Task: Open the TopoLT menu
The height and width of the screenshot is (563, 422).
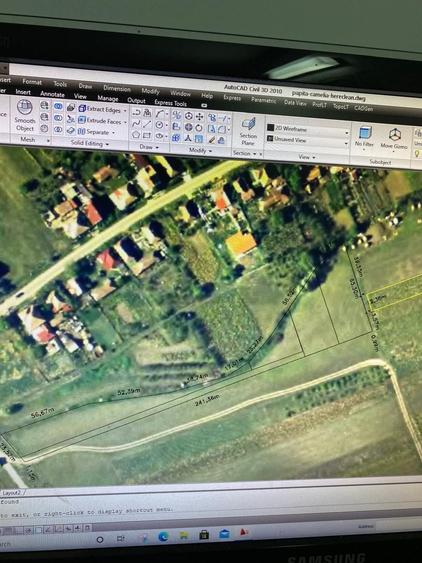Action: (340, 106)
